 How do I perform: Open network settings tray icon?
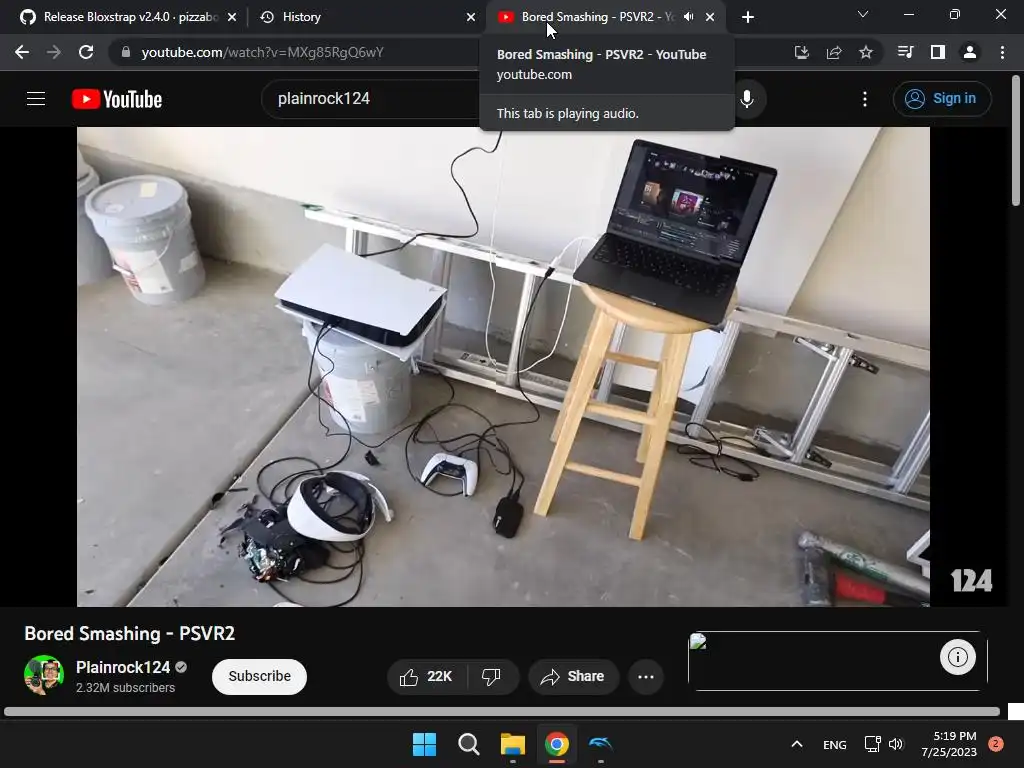(872, 744)
